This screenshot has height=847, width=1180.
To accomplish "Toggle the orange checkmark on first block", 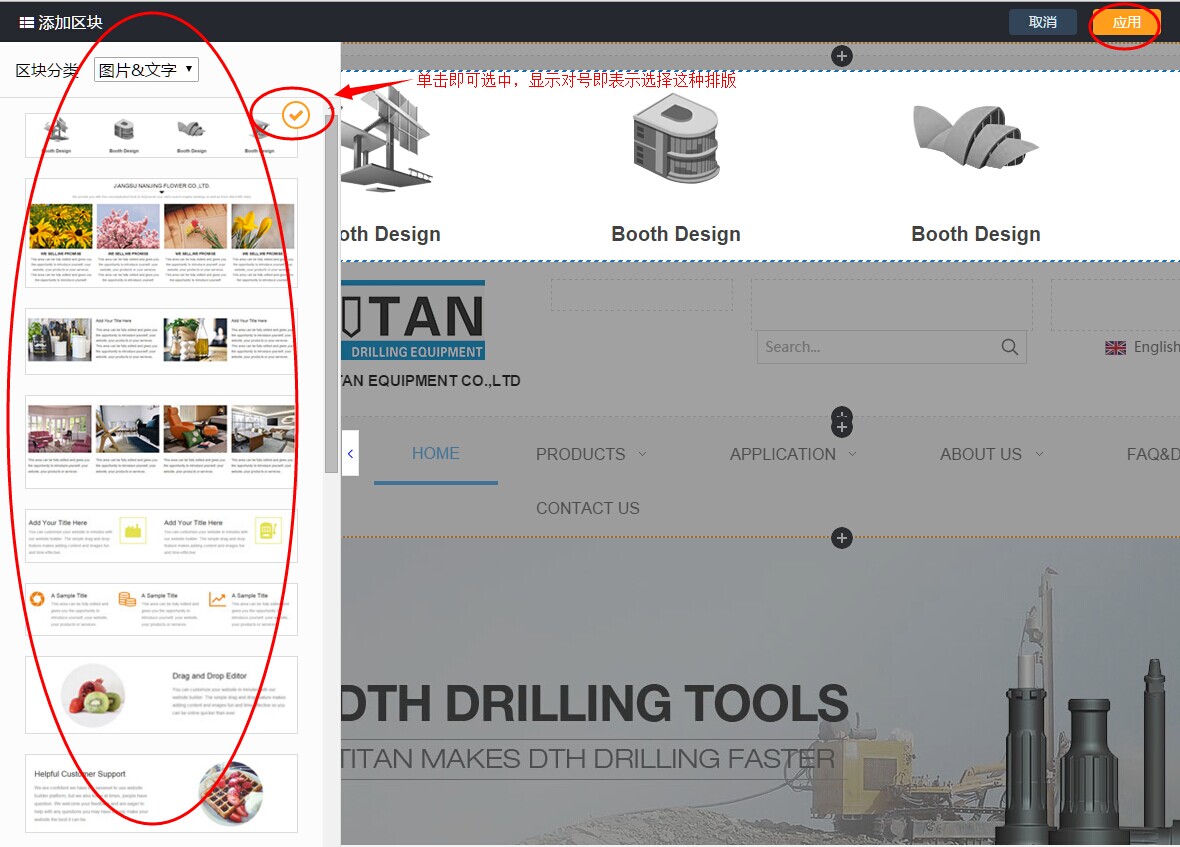I will coord(295,116).
